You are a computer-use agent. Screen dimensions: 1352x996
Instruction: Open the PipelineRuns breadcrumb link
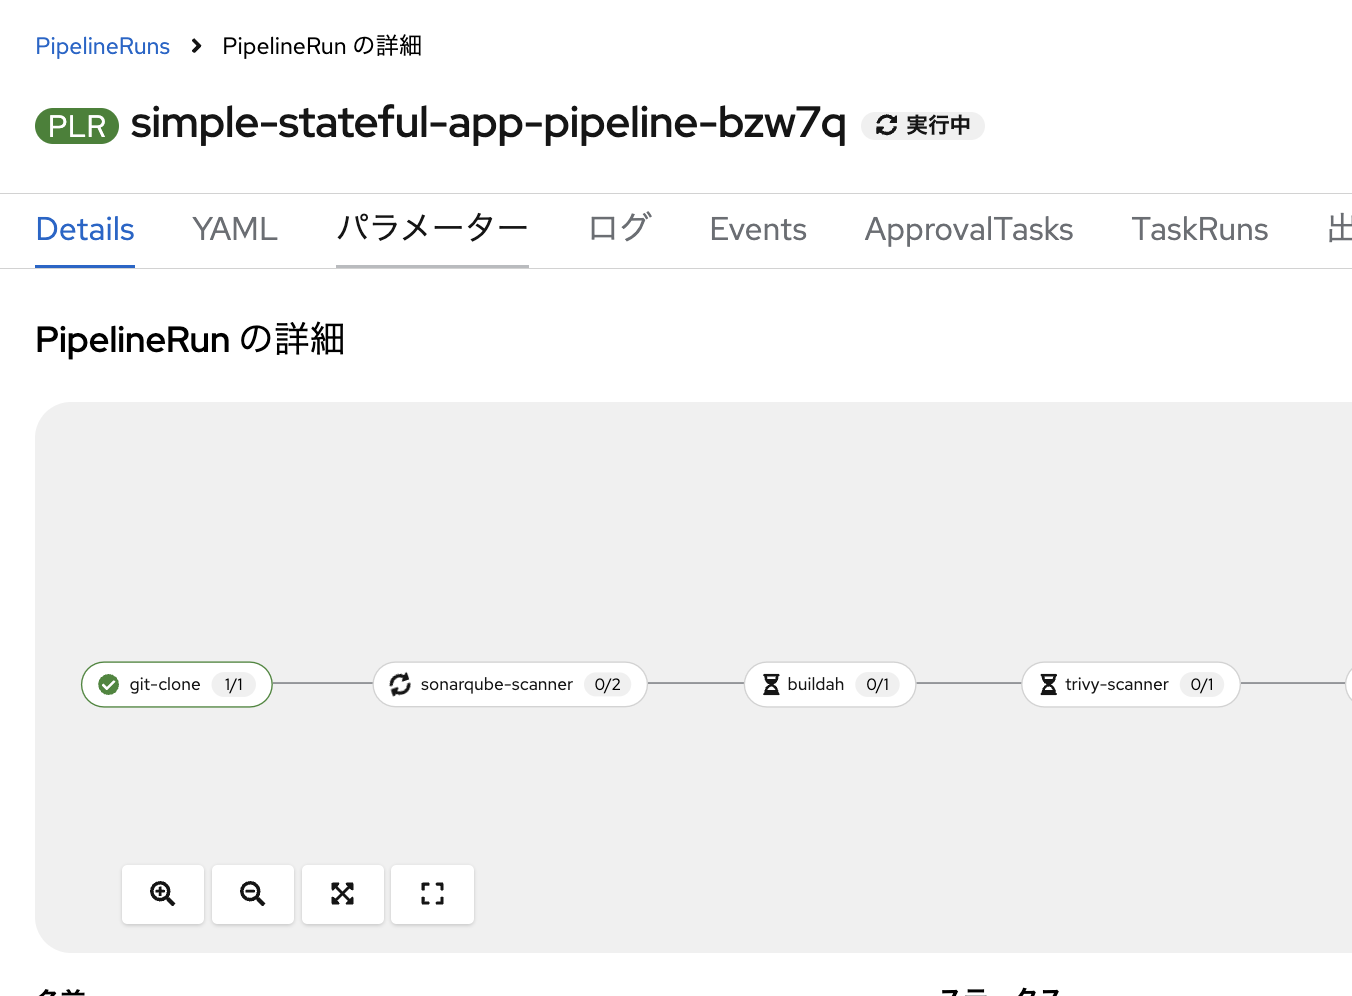[103, 46]
